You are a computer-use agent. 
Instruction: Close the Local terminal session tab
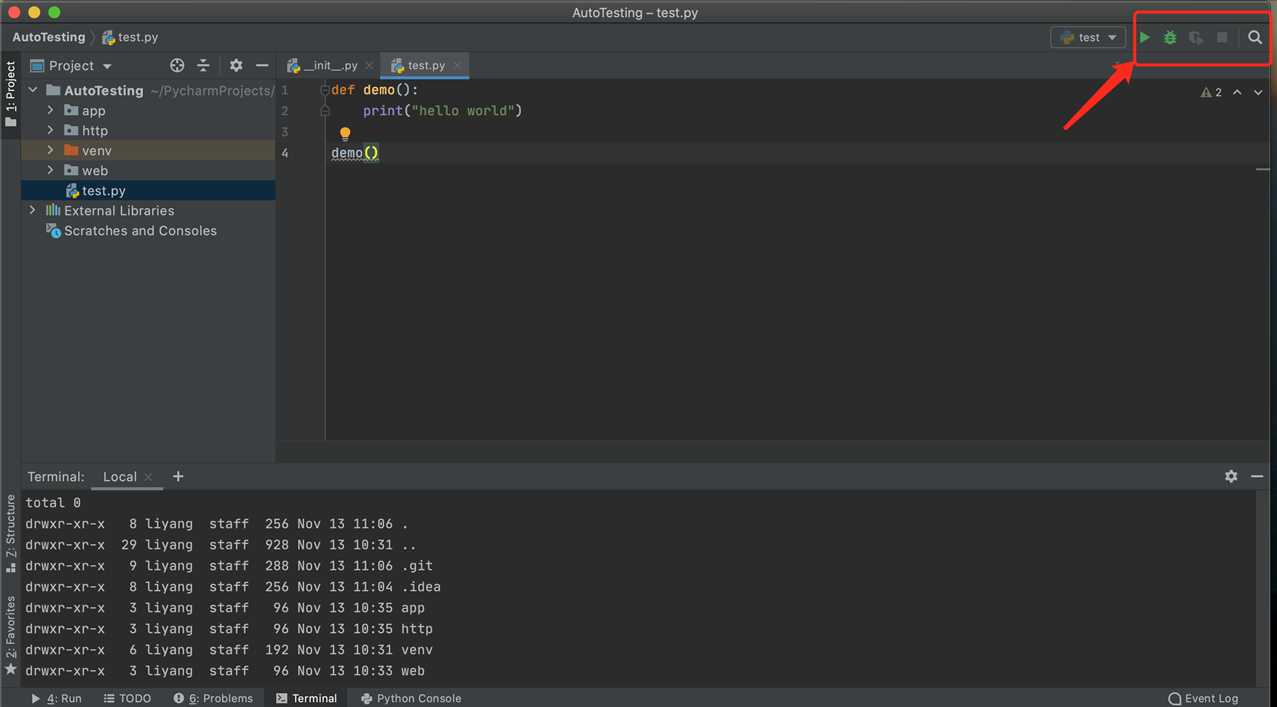tap(148, 477)
